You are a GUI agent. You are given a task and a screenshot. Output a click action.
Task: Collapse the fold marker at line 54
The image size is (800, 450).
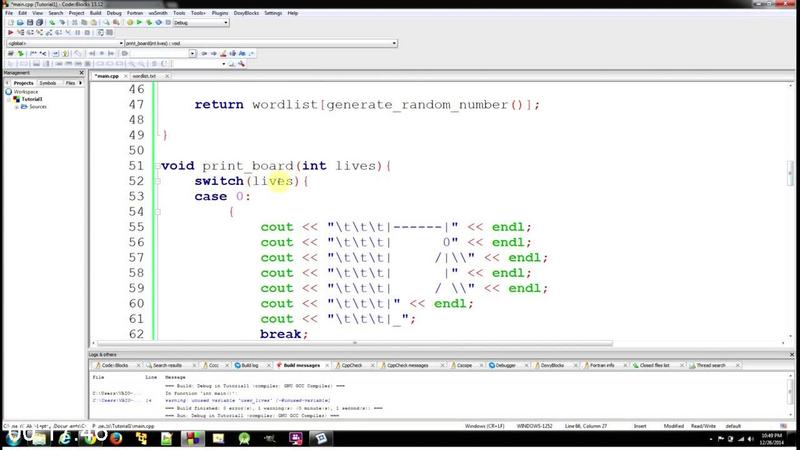click(157, 212)
